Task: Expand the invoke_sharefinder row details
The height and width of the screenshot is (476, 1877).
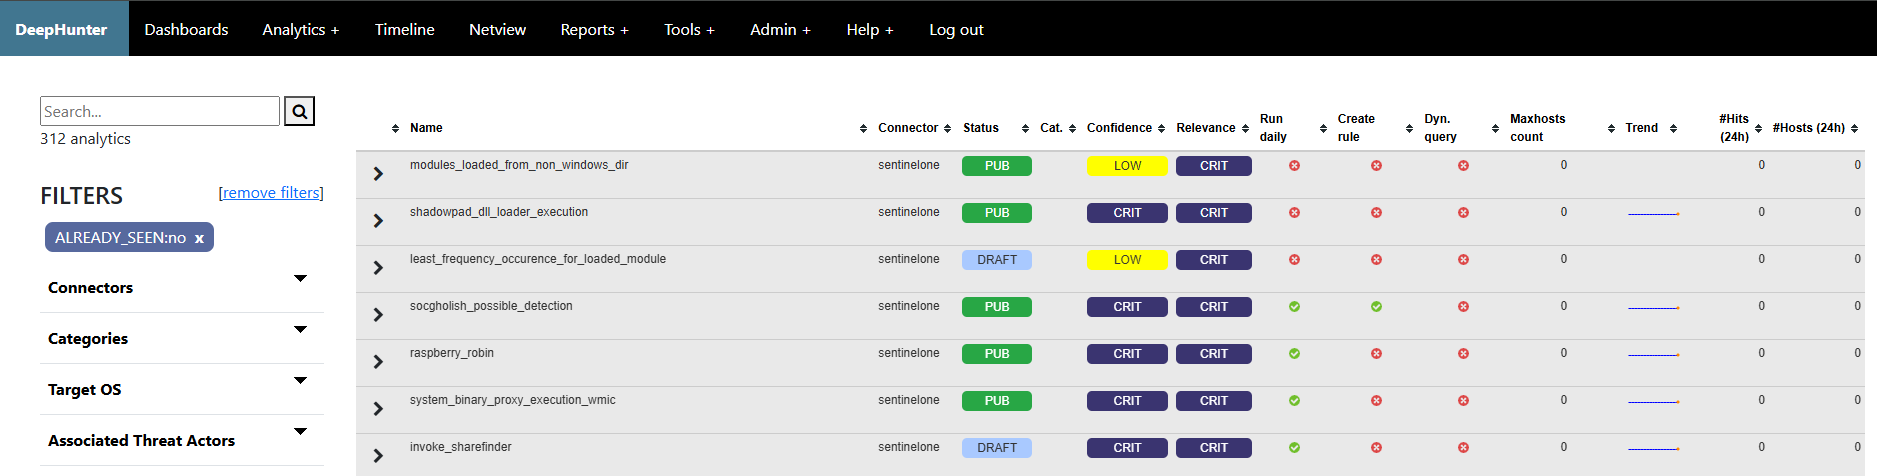Action: [378, 456]
